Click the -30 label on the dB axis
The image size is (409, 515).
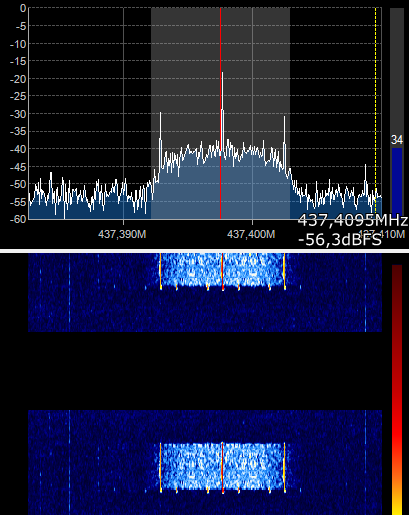[x=18, y=114]
